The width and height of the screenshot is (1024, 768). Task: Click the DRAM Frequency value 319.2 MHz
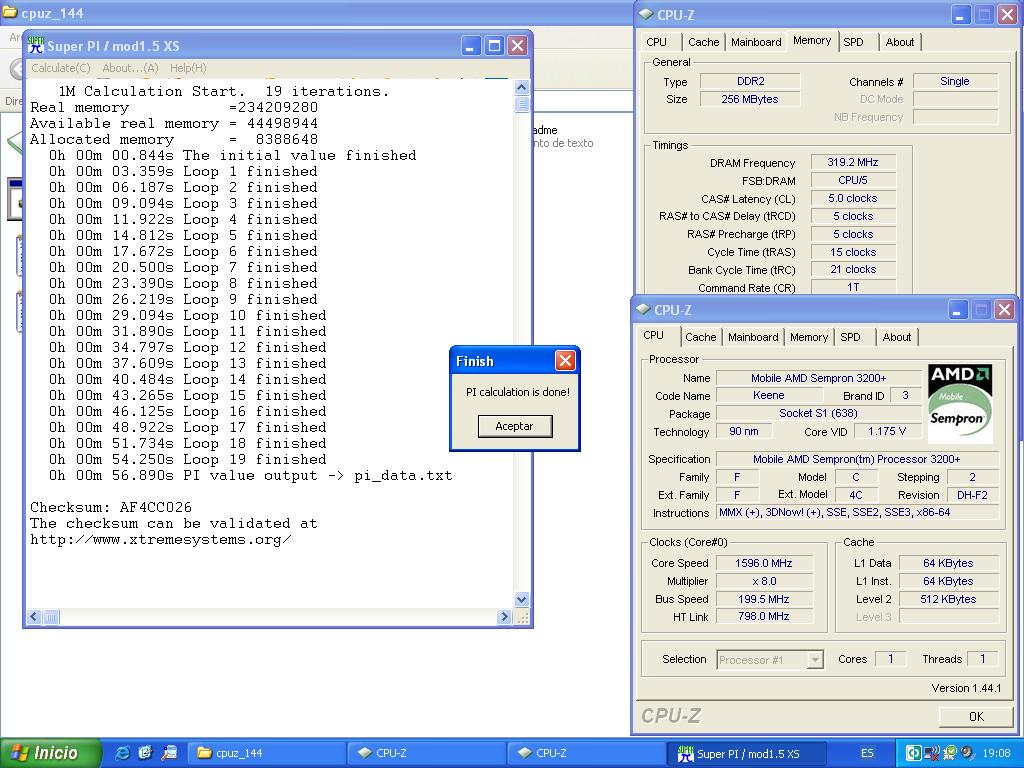[853, 162]
